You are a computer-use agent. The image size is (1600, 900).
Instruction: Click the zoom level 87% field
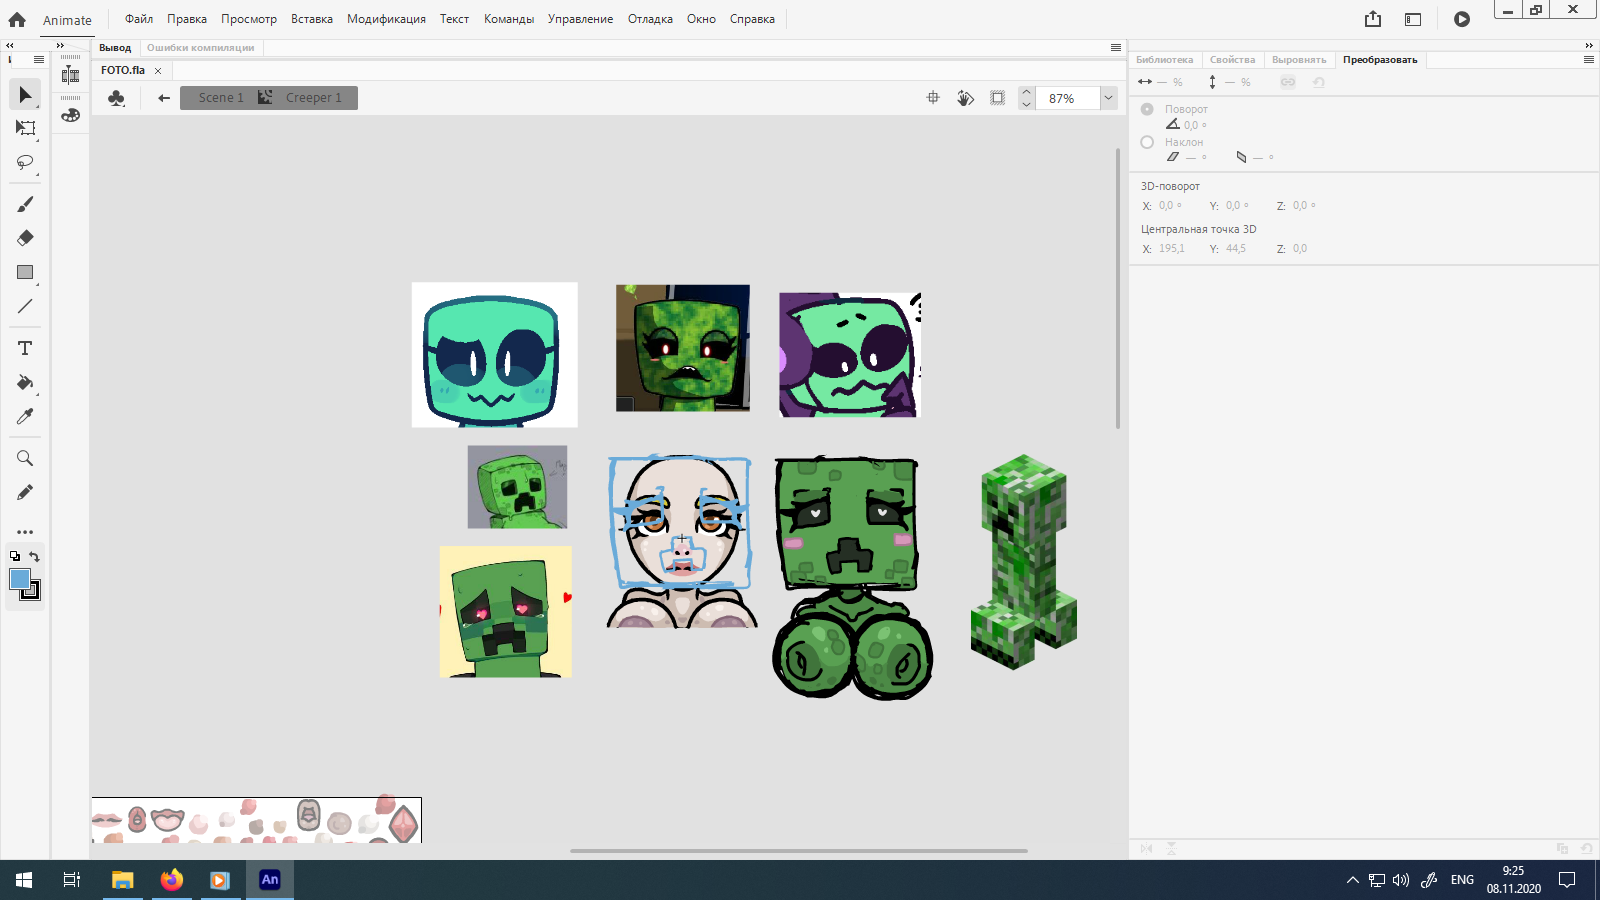(x=1067, y=98)
